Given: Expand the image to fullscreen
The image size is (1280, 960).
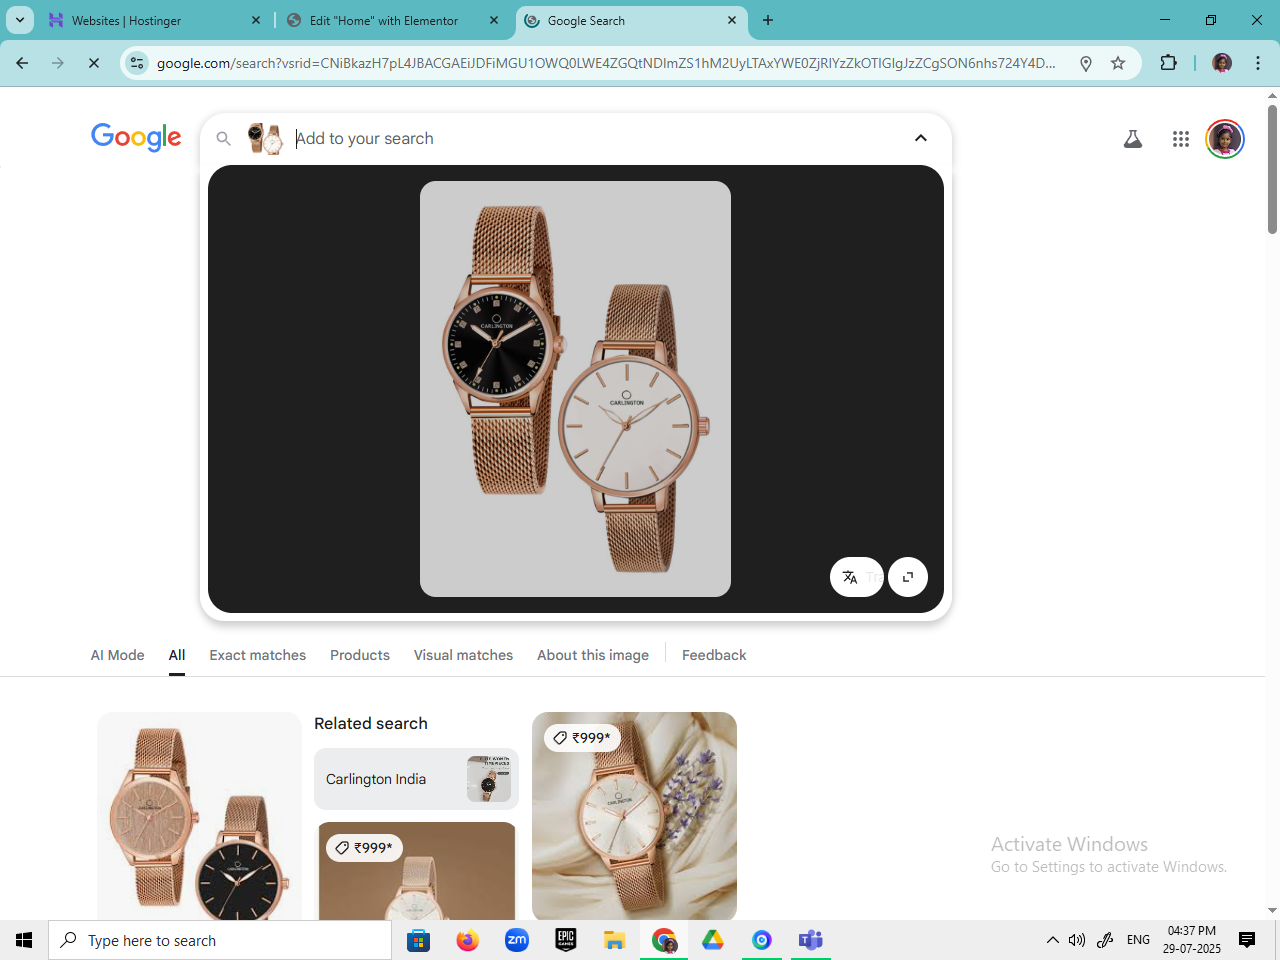Looking at the screenshot, I should pyautogui.click(x=908, y=577).
